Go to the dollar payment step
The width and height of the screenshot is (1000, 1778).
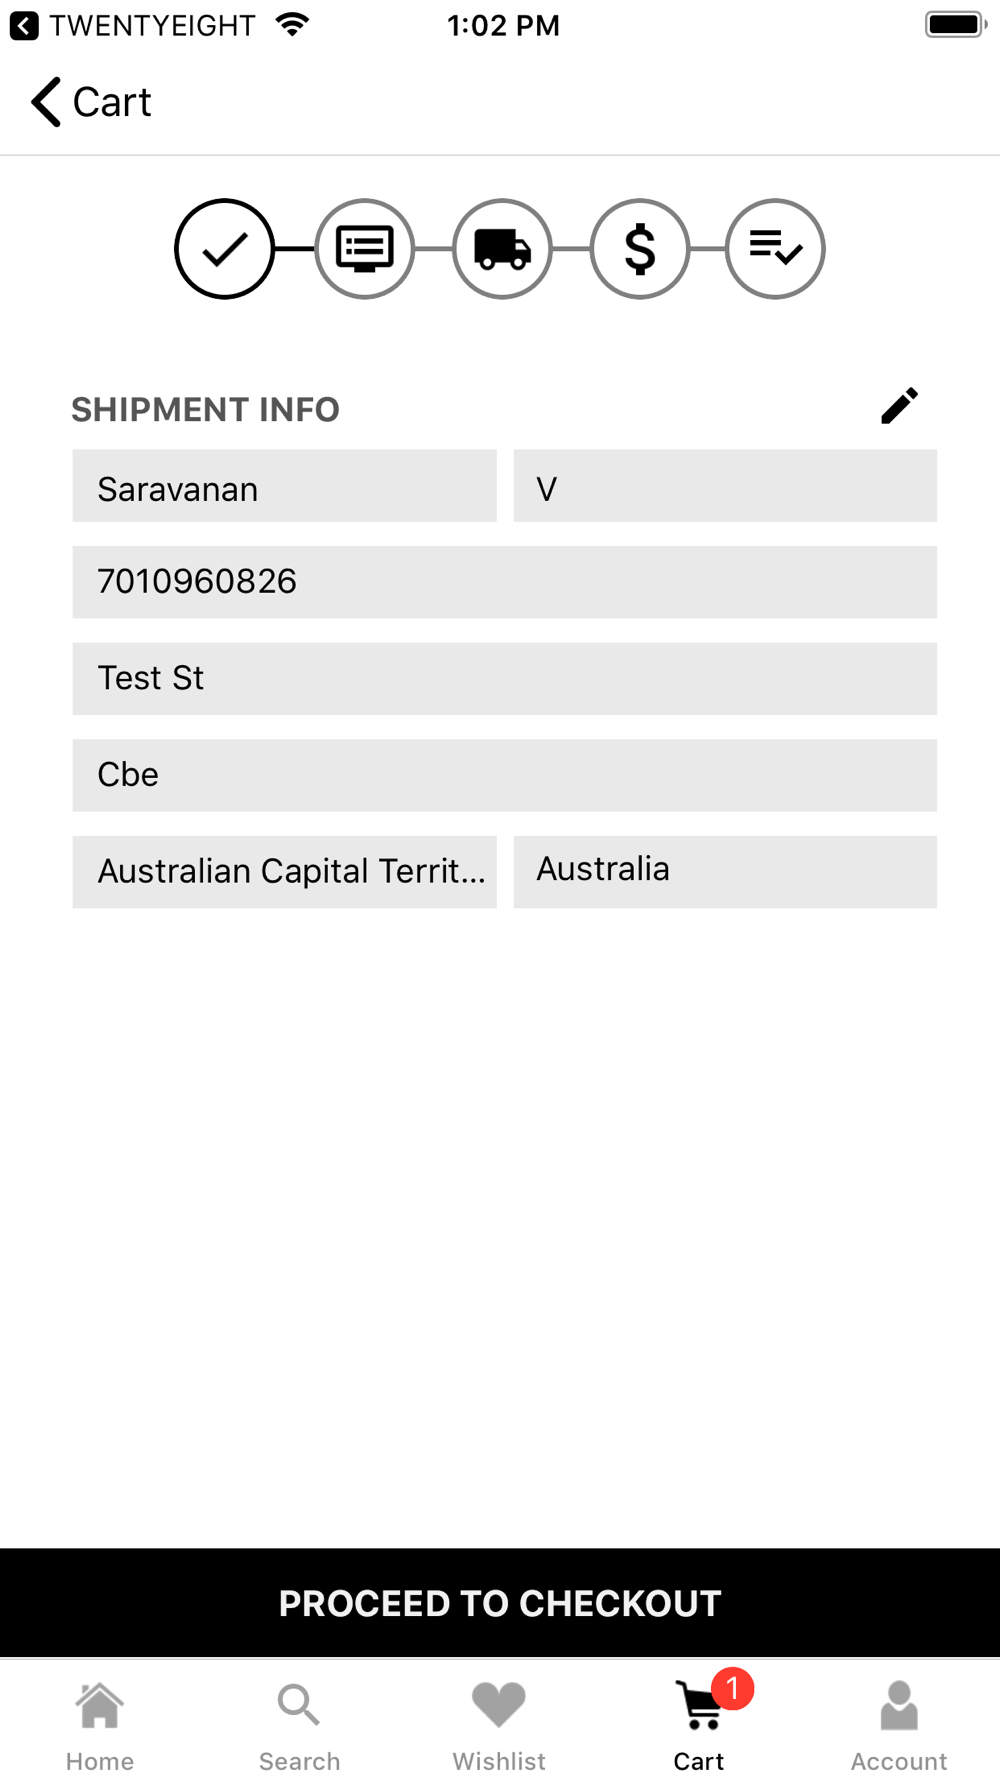coord(640,249)
